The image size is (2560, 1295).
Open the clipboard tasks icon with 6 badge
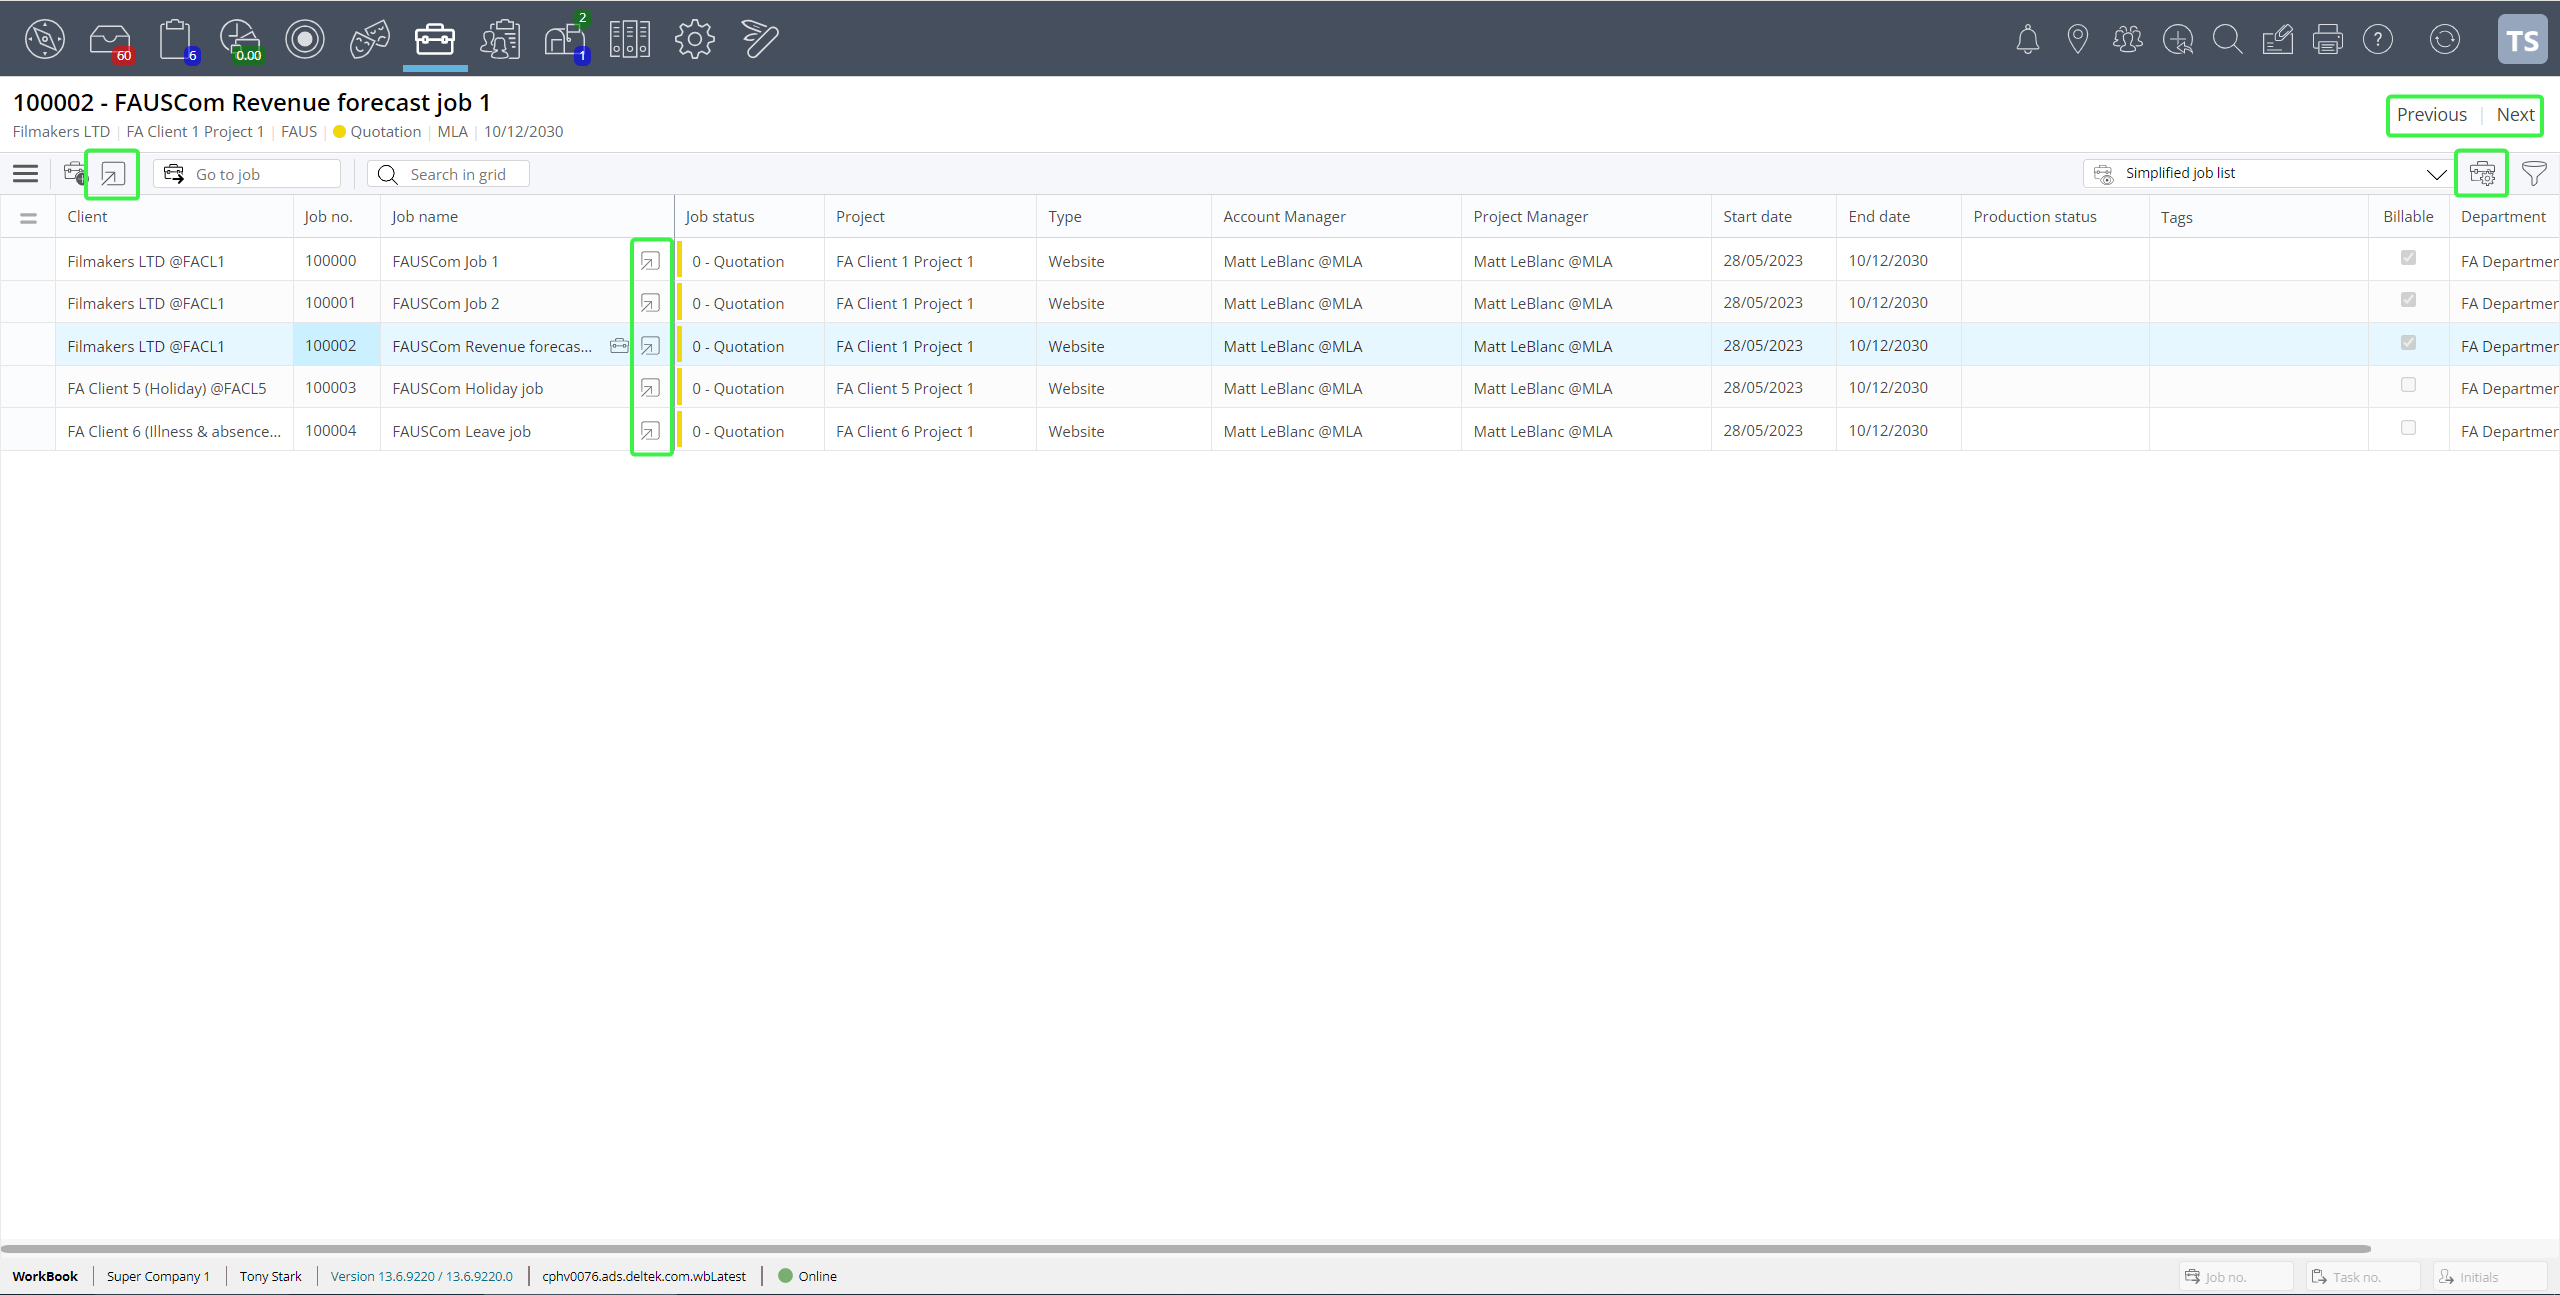point(177,40)
